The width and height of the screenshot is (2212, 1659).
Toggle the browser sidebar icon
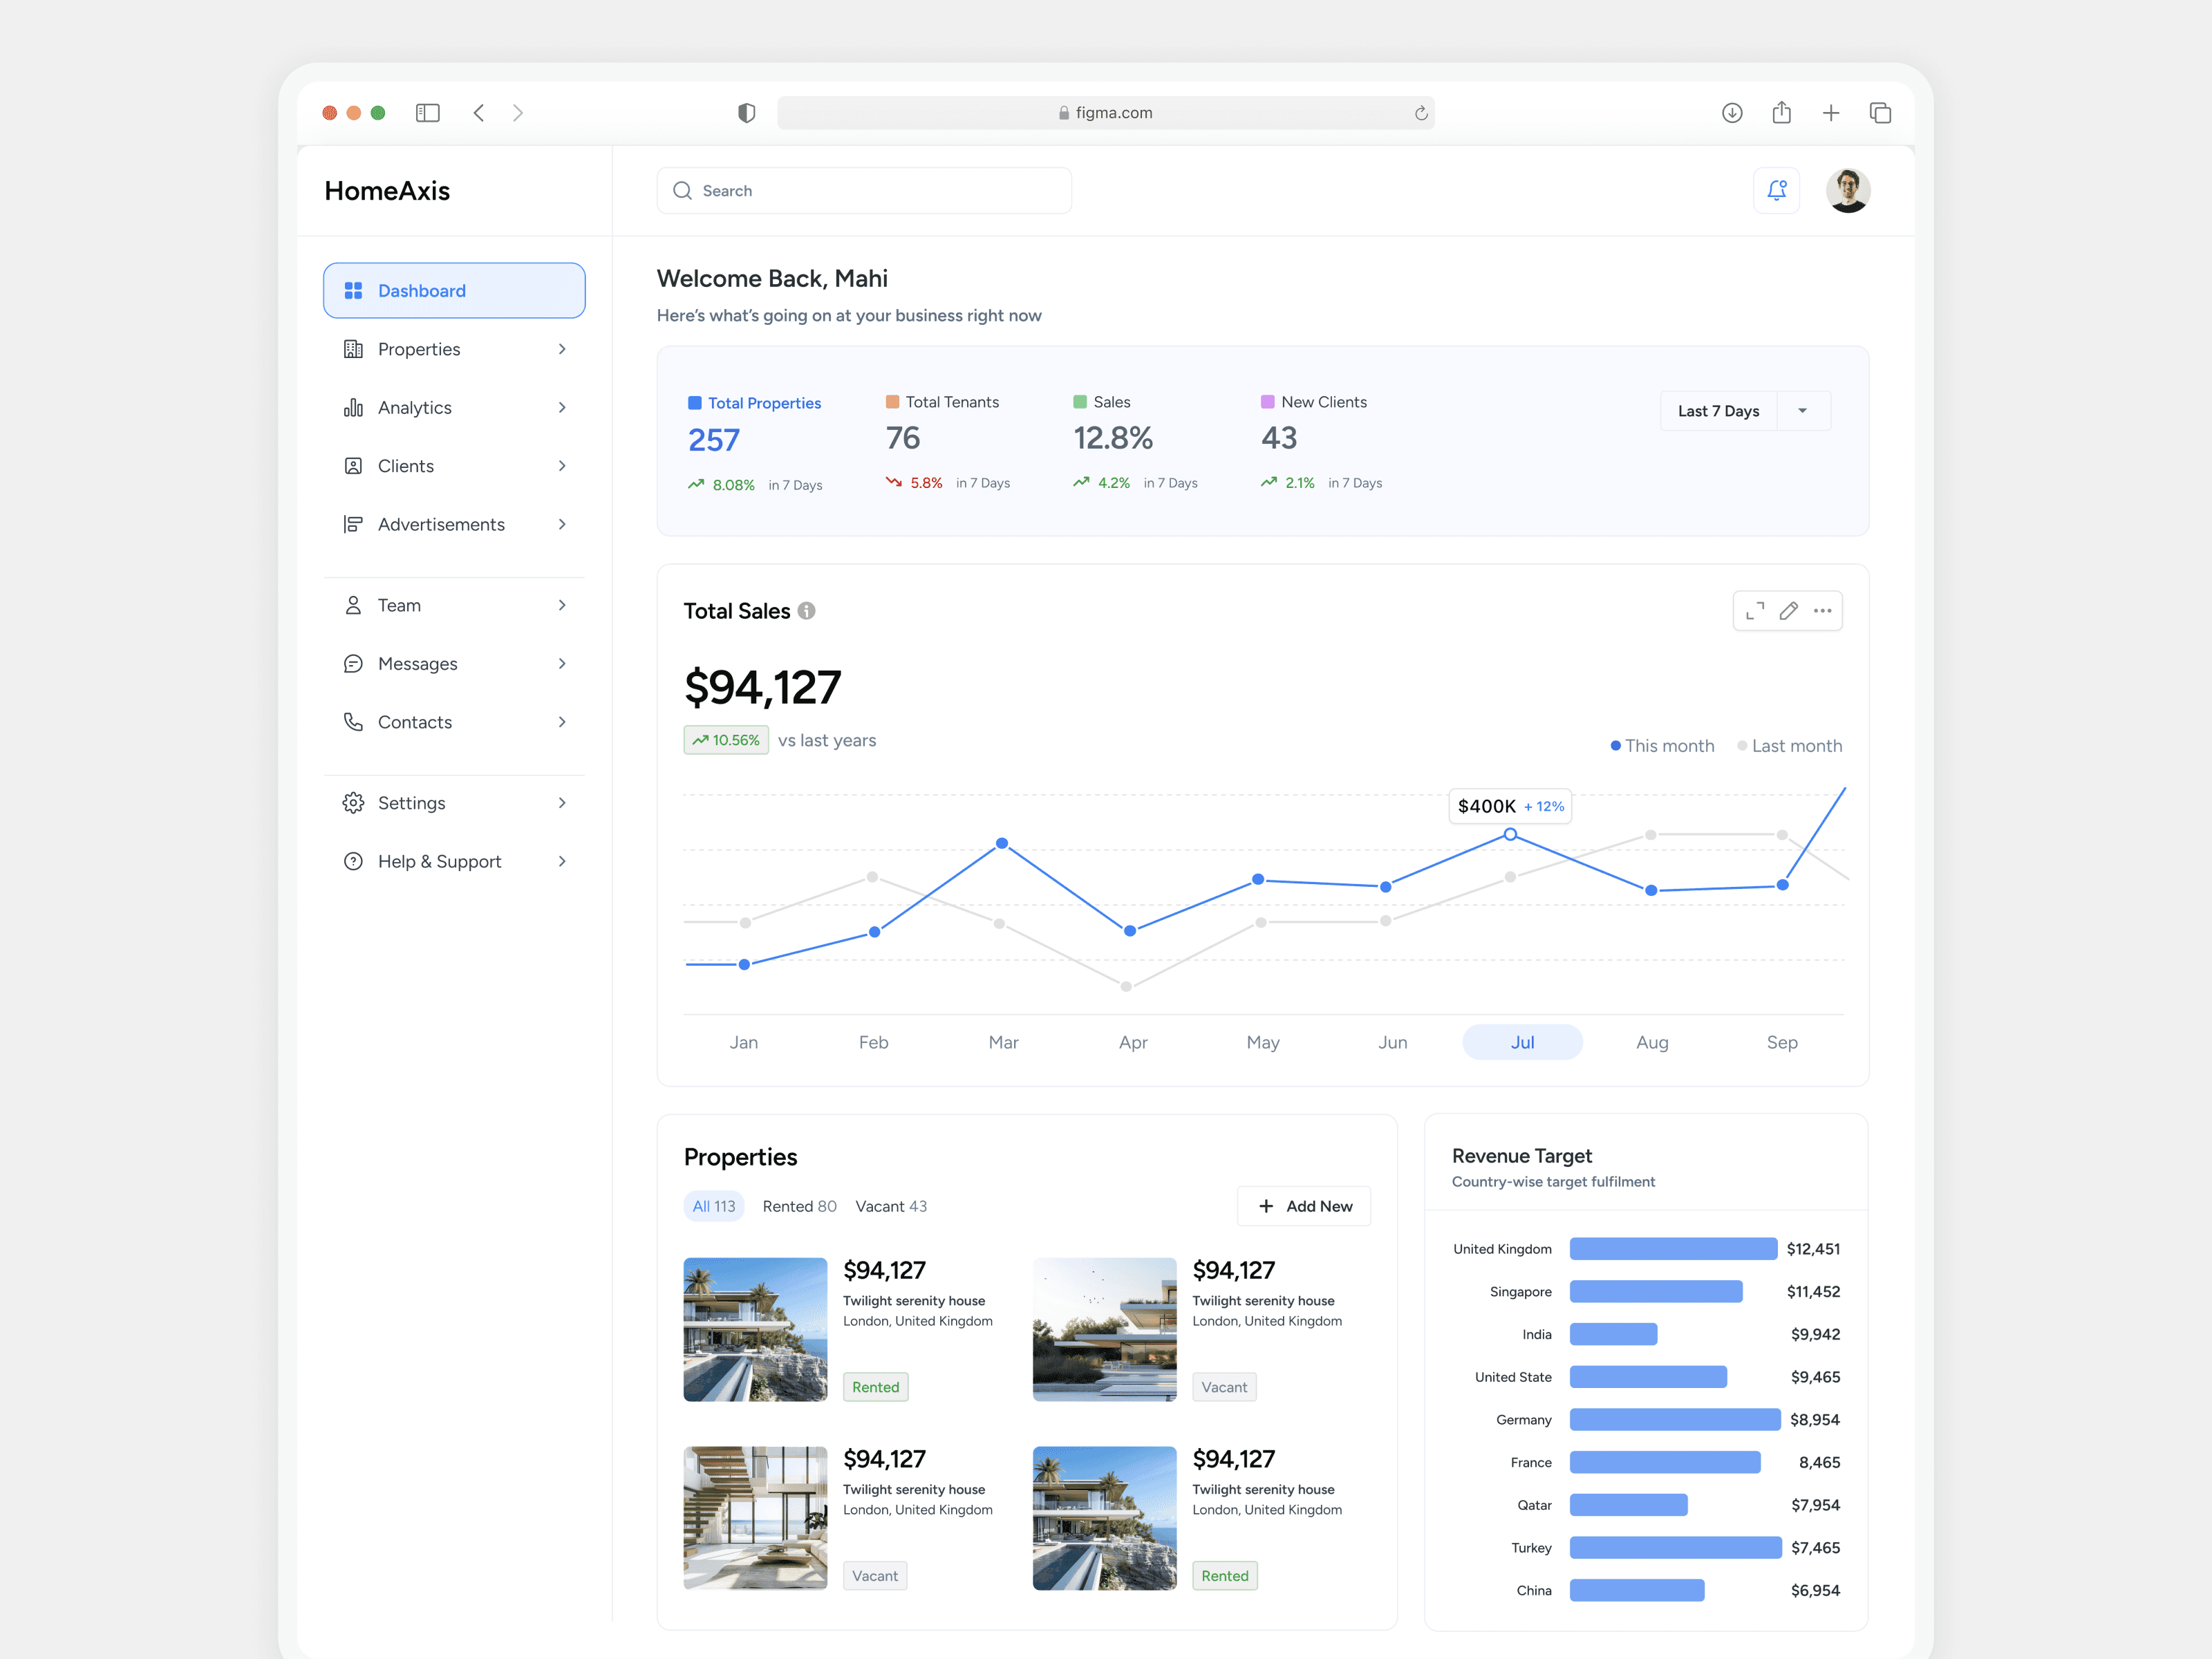point(427,113)
